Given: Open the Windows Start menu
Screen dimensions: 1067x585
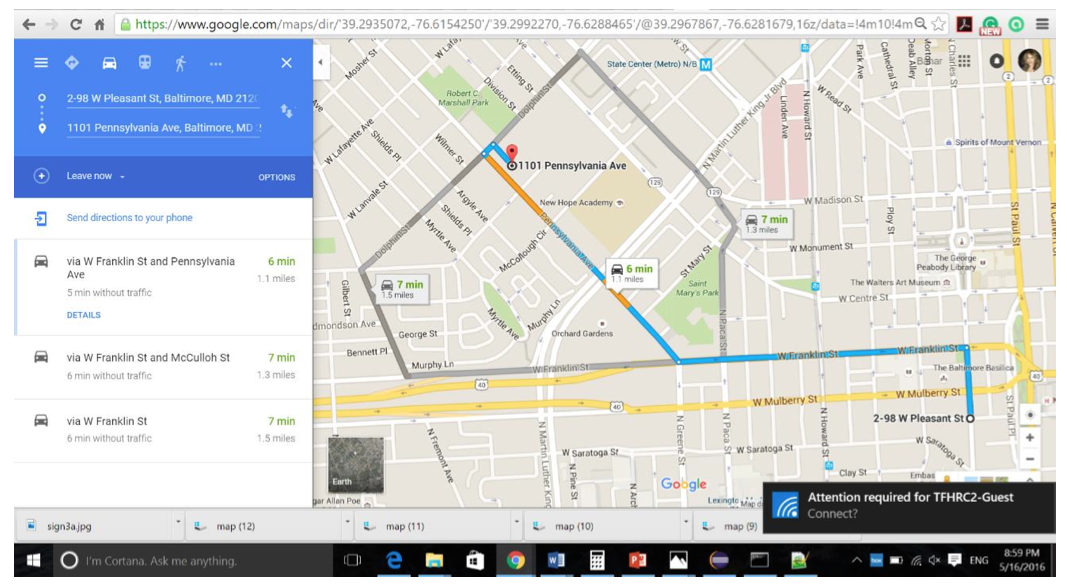Looking at the screenshot, I should pyautogui.click(x=32, y=561).
